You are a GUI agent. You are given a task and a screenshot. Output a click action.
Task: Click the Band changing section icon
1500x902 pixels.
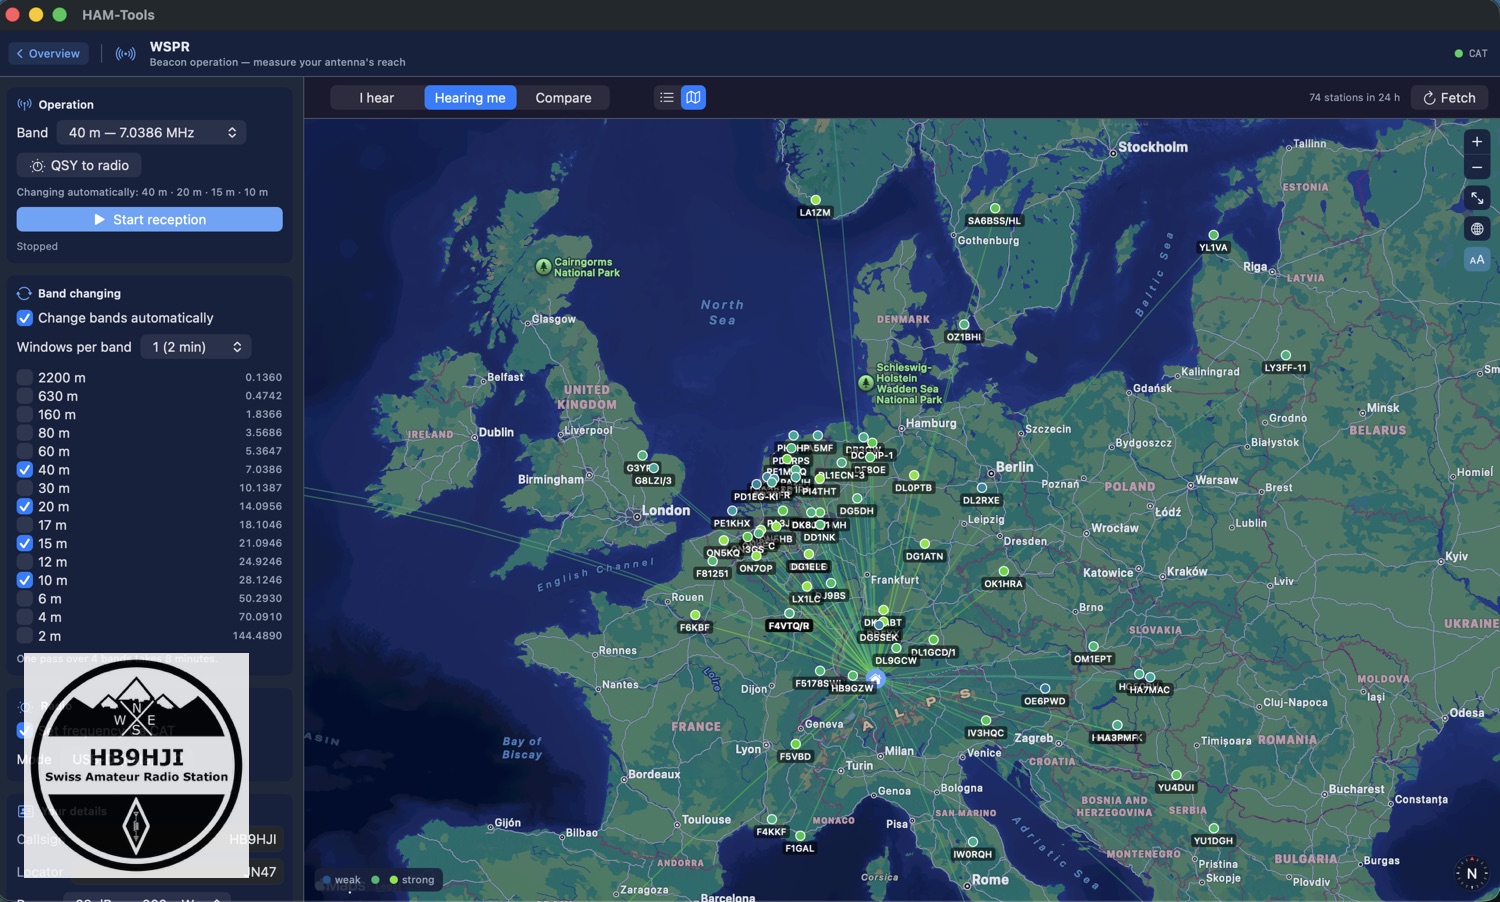[24, 294]
